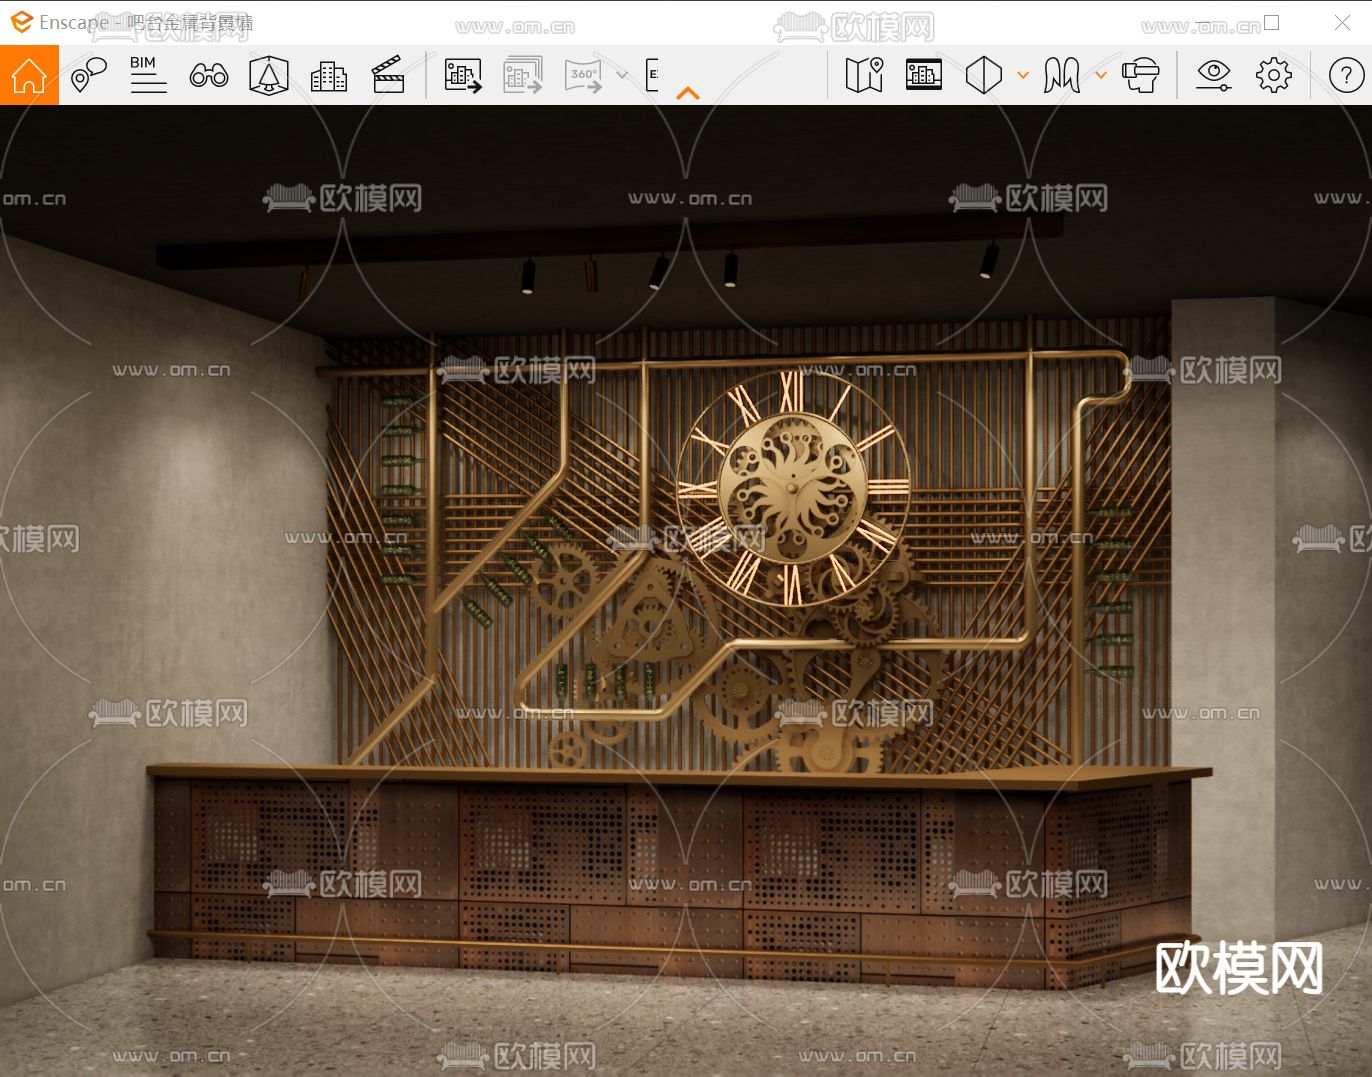
Task: Select the binoculars view tool
Action: tap(208, 75)
